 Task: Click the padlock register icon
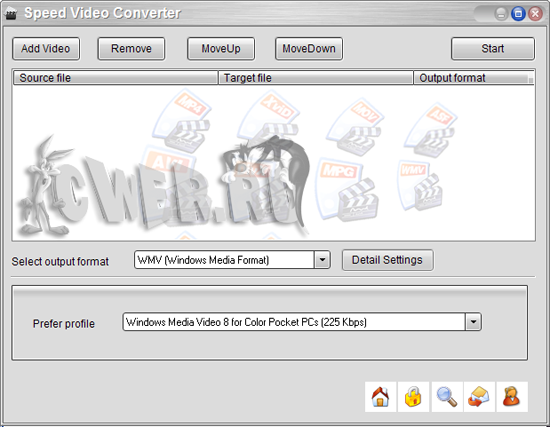[413, 397]
